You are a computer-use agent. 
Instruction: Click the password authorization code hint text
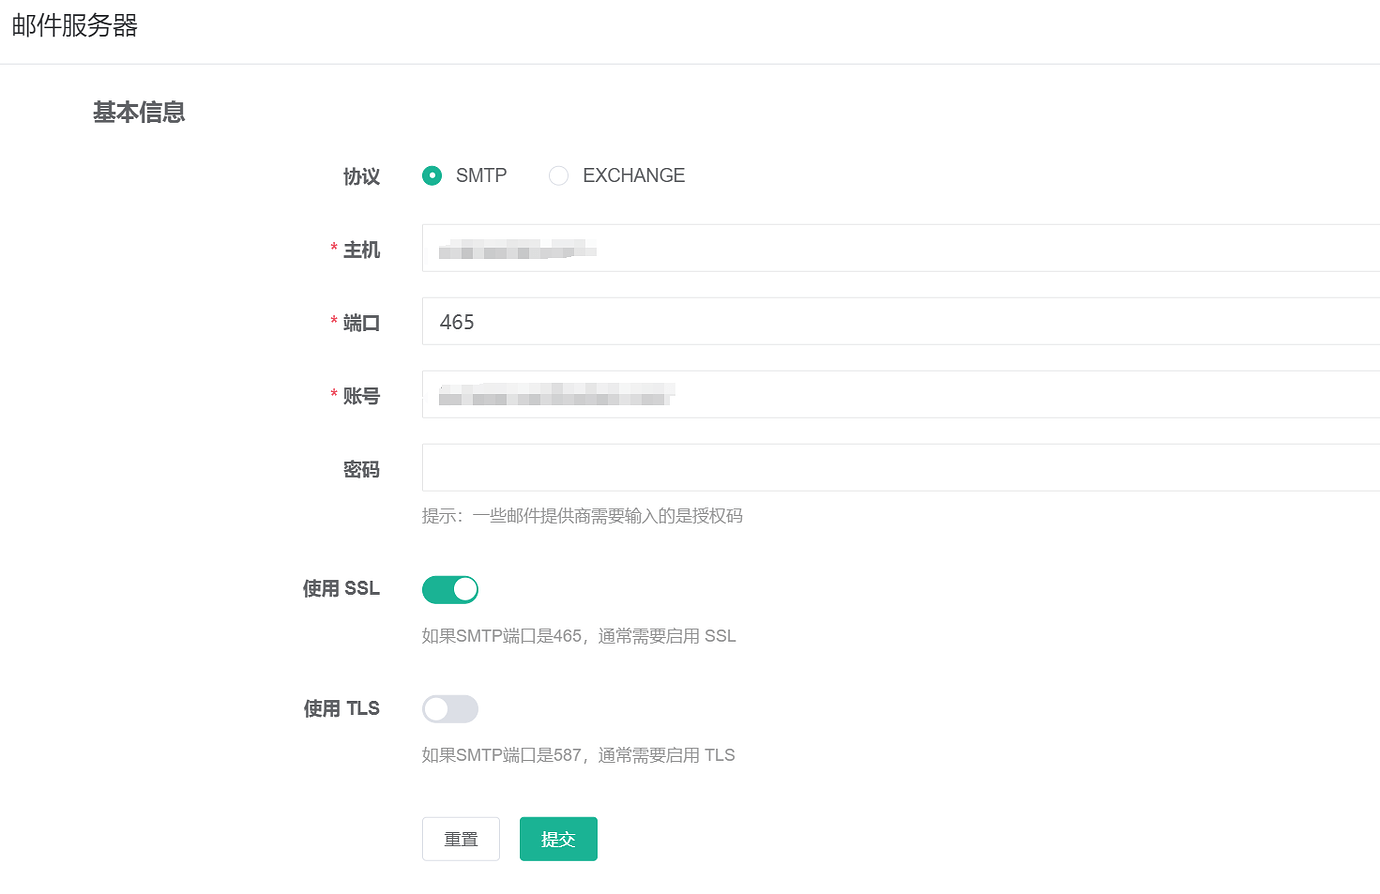coord(582,516)
